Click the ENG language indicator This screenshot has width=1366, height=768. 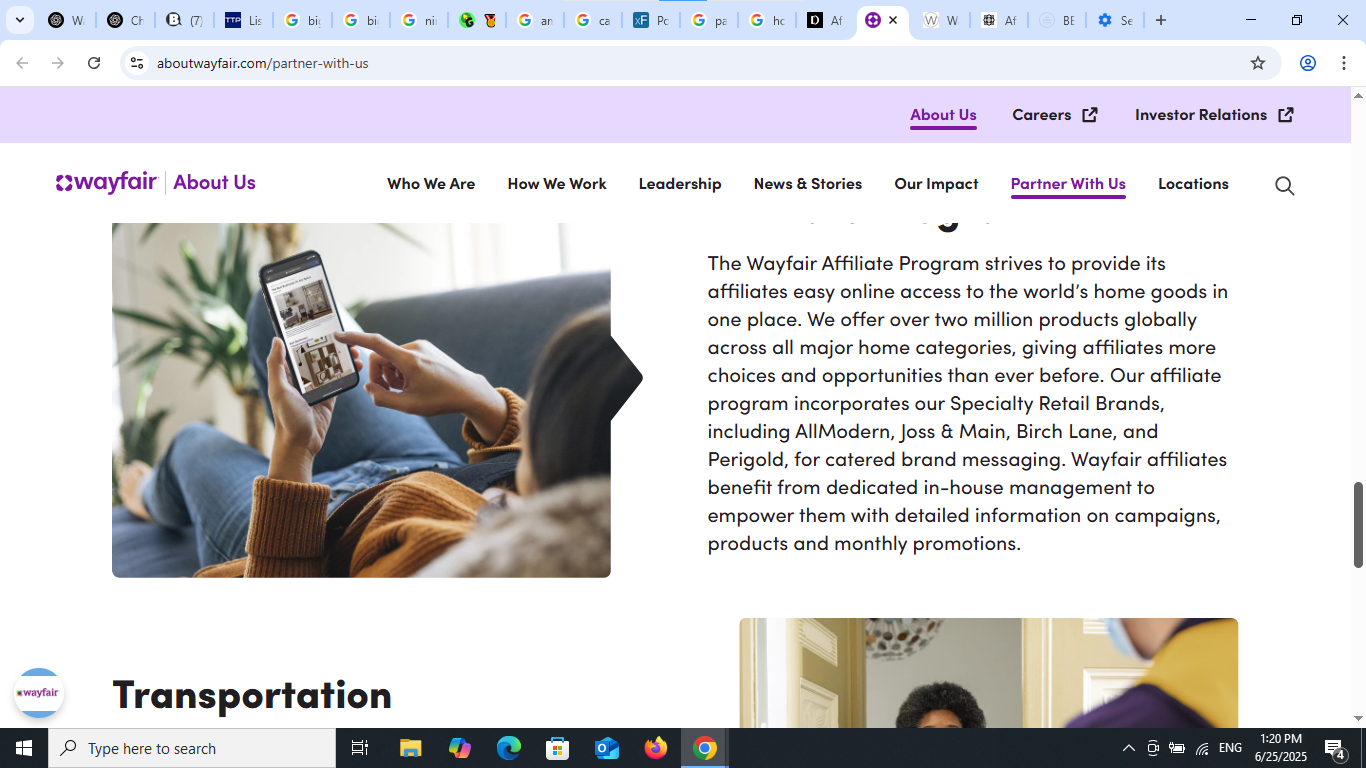[x=1230, y=748]
